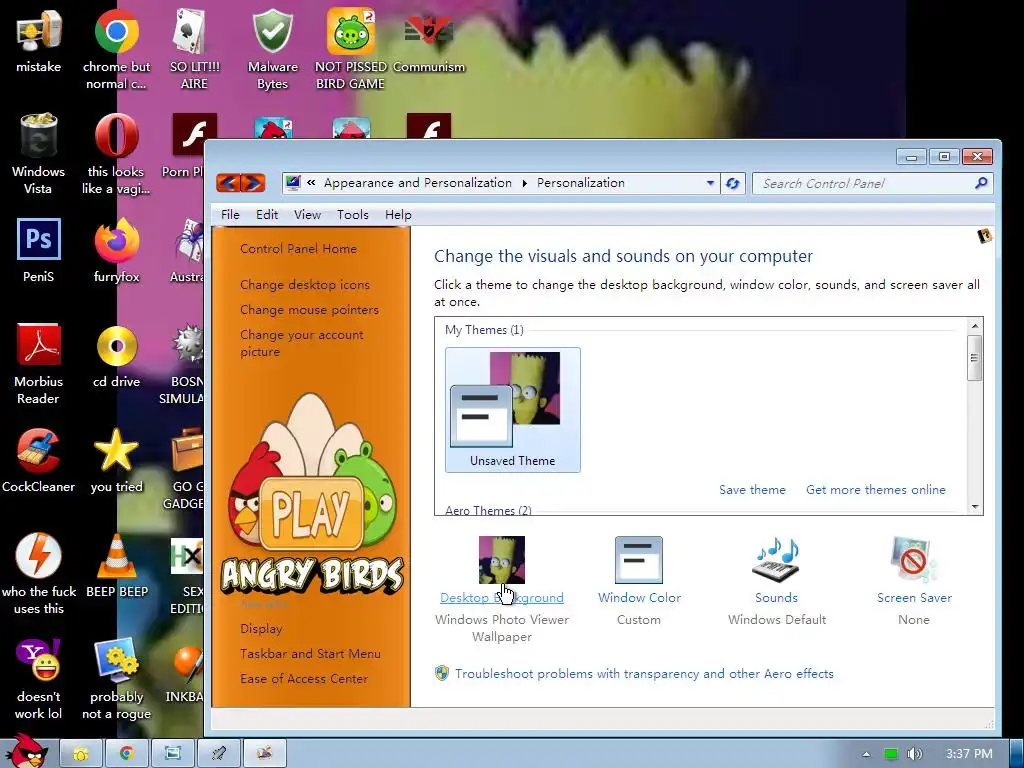Open the View menu
This screenshot has height=768, width=1024.
tap(307, 215)
